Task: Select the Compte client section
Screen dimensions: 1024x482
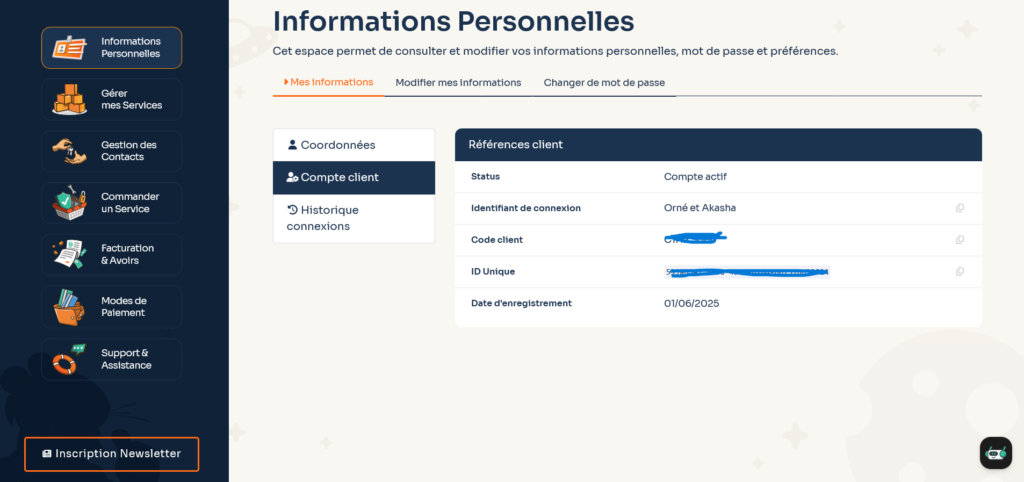Action: pos(354,178)
